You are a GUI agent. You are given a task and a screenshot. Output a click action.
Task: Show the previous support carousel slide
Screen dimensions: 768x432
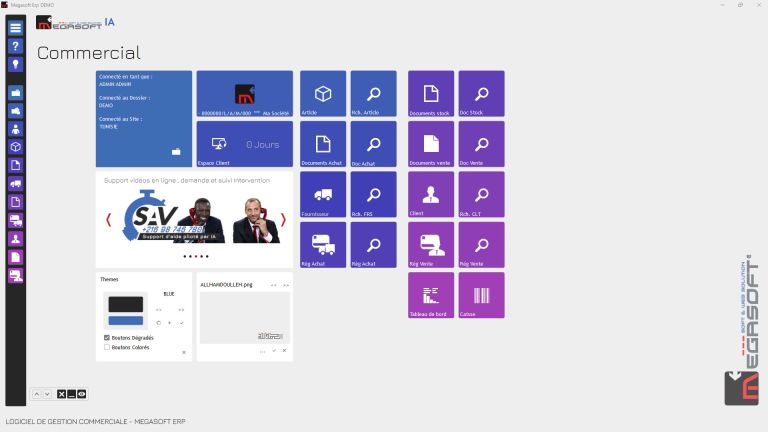pos(108,220)
